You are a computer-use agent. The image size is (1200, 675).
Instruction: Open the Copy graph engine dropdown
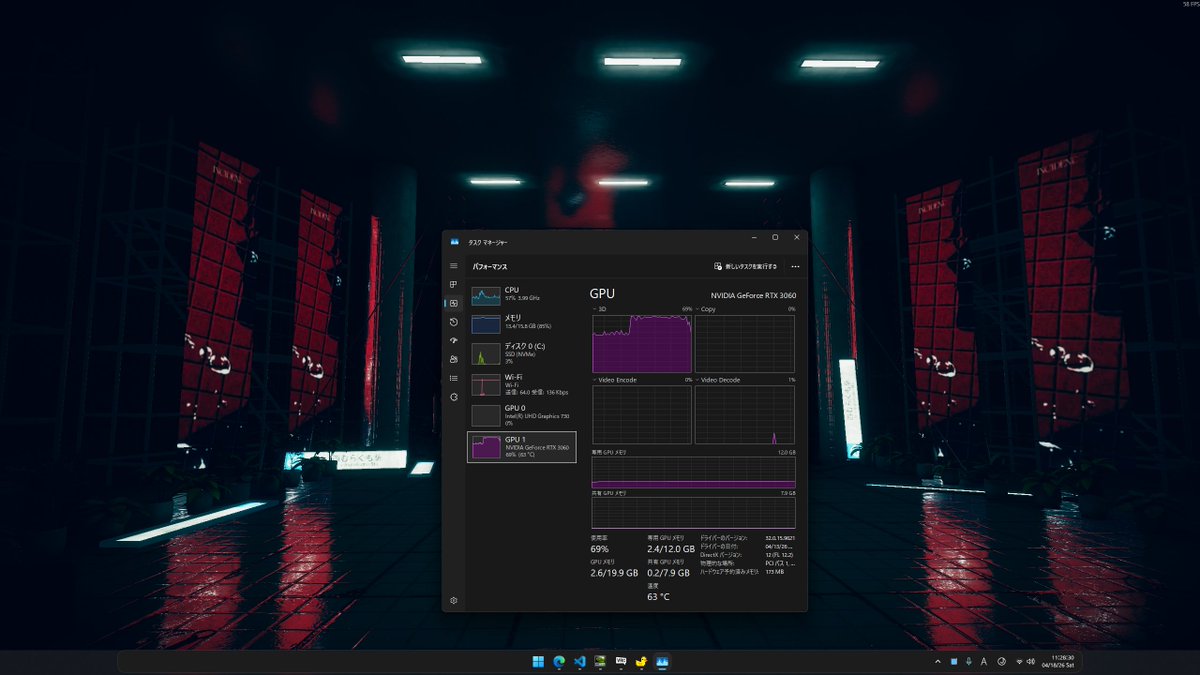[706, 309]
